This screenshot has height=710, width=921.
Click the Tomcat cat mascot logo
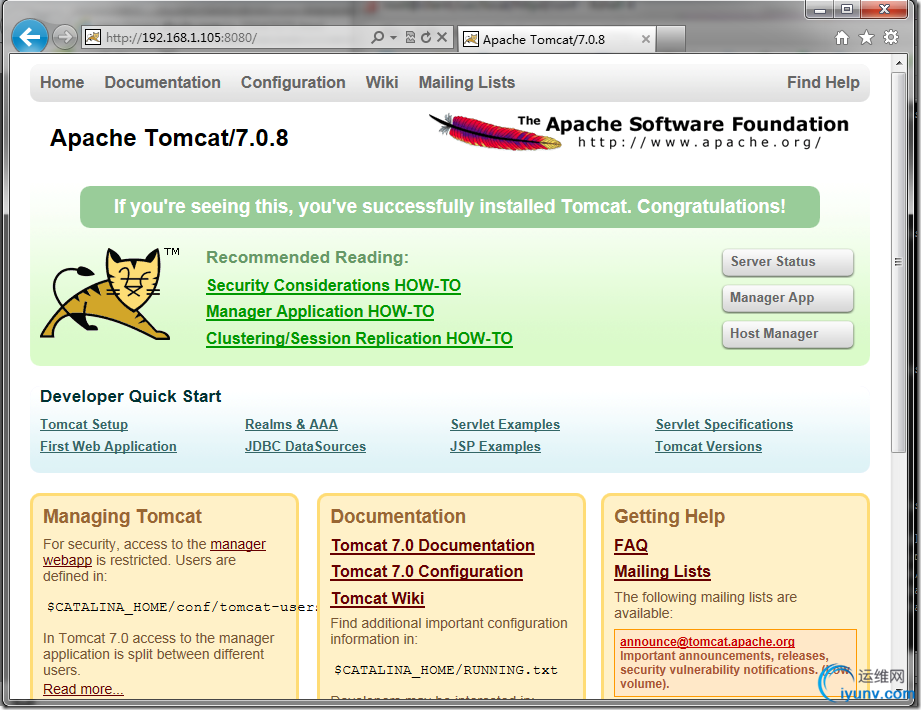click(x=106, y=294)
